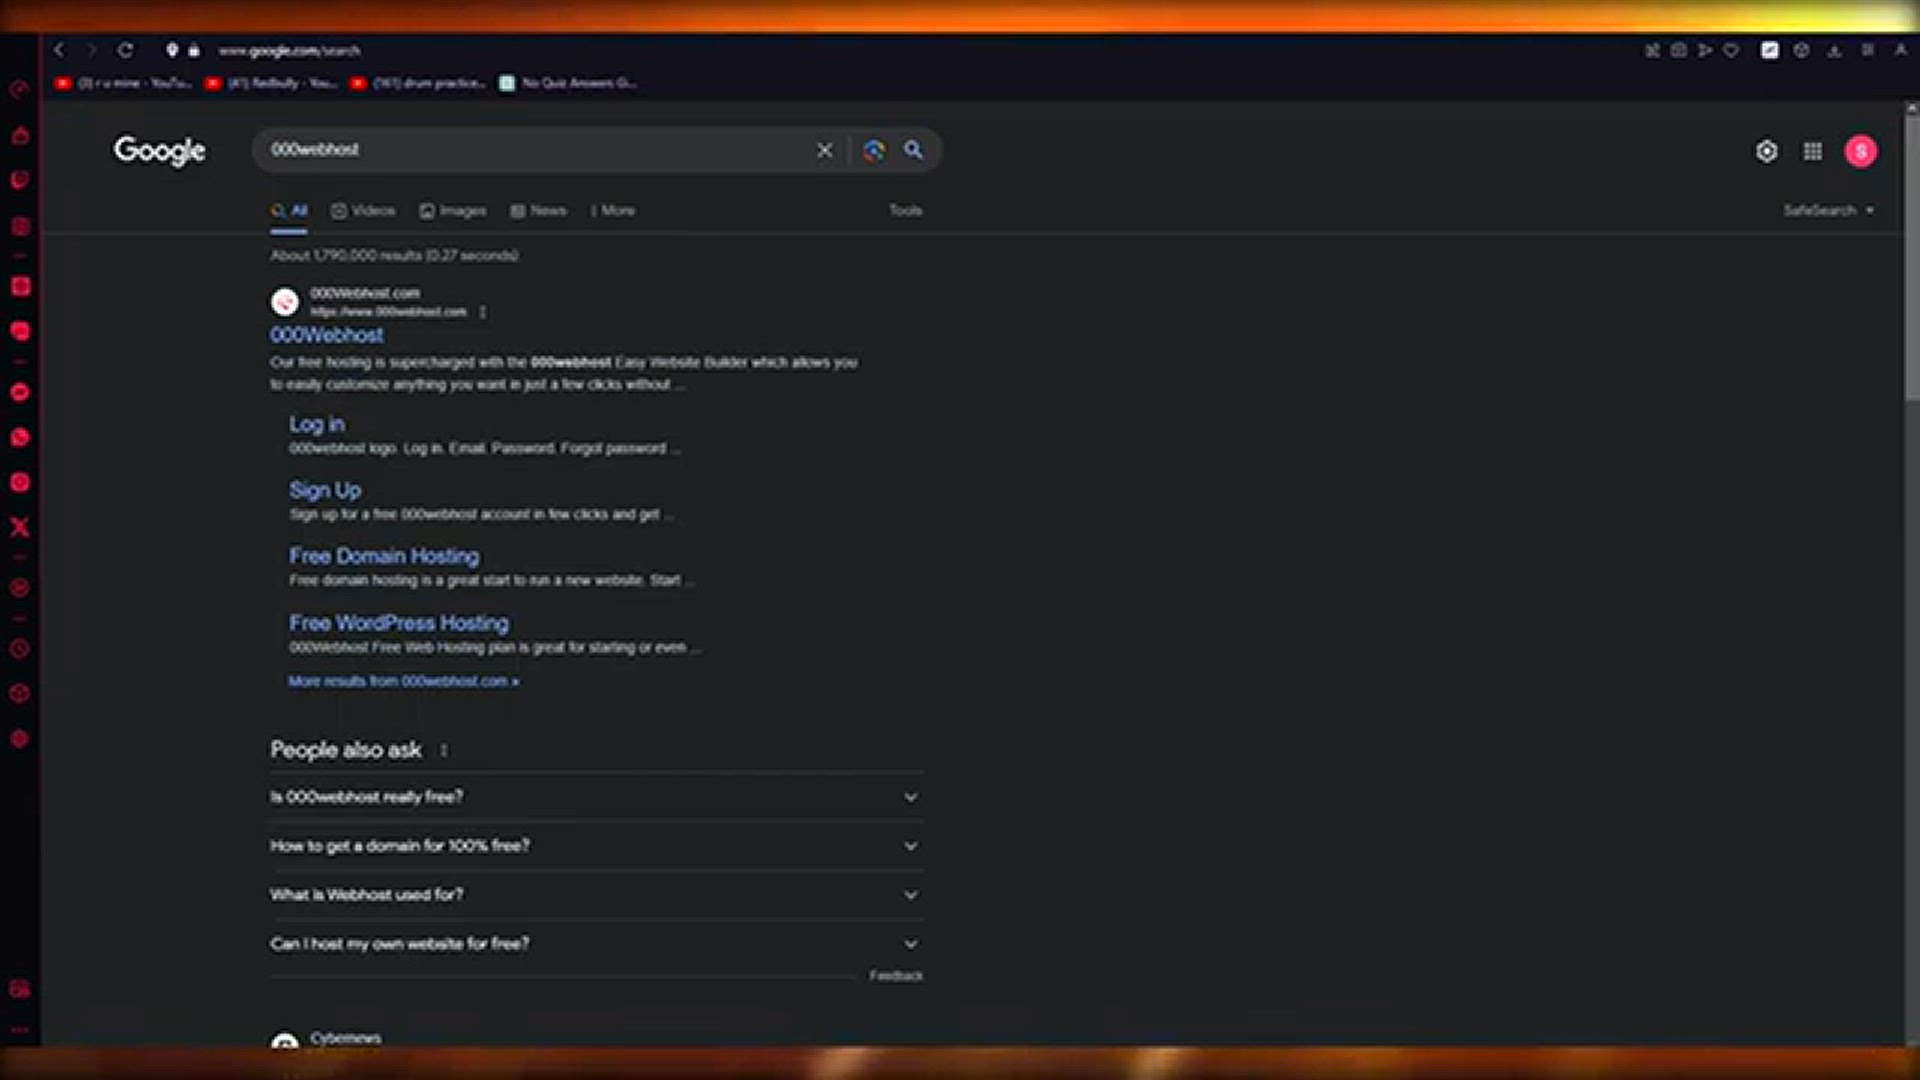Open sidebar Settings gear icon

[x=20, y=739]
